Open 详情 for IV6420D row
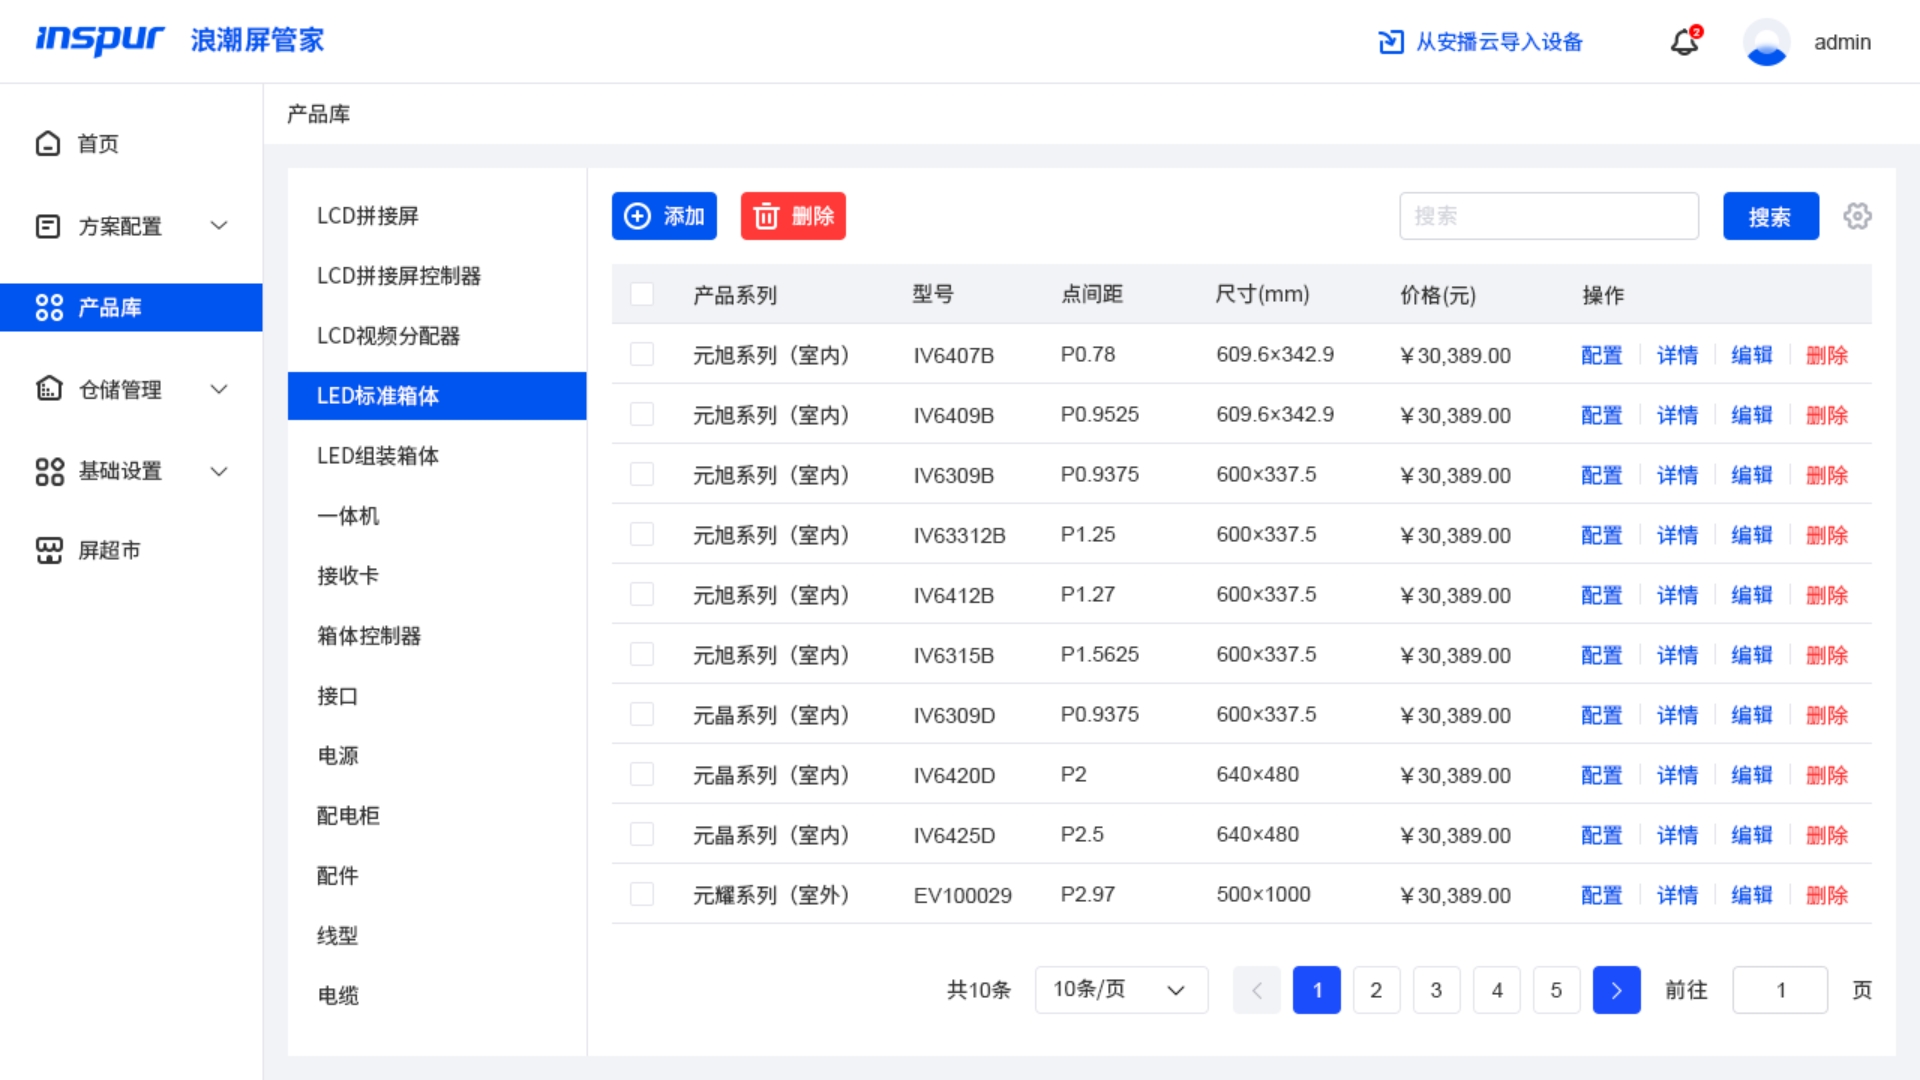The width and height of the screenshot is (1920, 1080). point(1677,775)
